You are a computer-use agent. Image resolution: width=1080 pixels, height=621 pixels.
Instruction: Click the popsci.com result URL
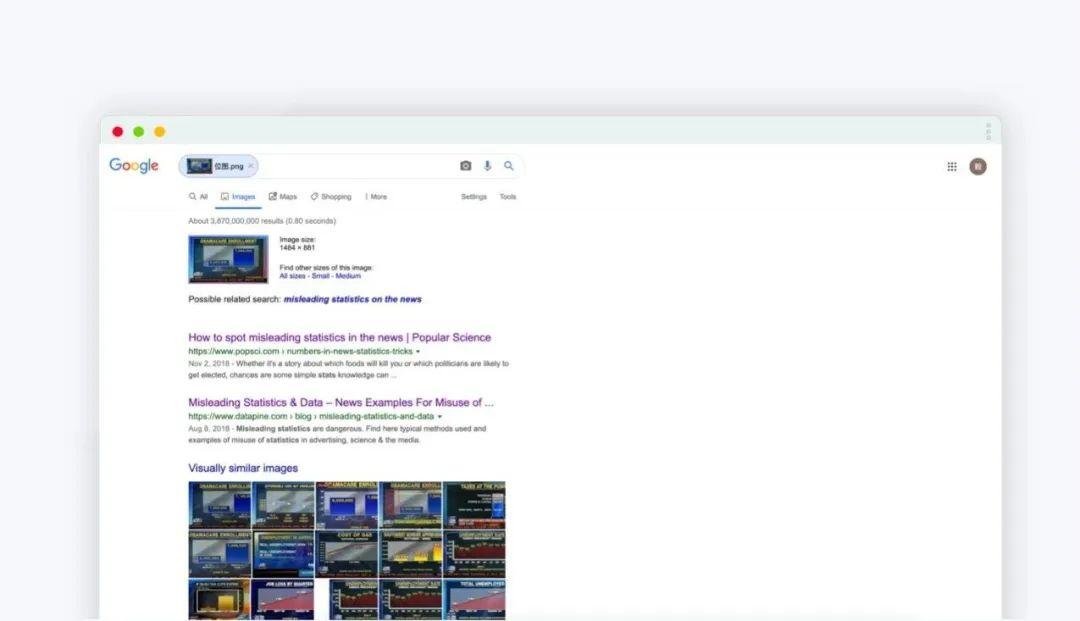(x=300, y=351)
